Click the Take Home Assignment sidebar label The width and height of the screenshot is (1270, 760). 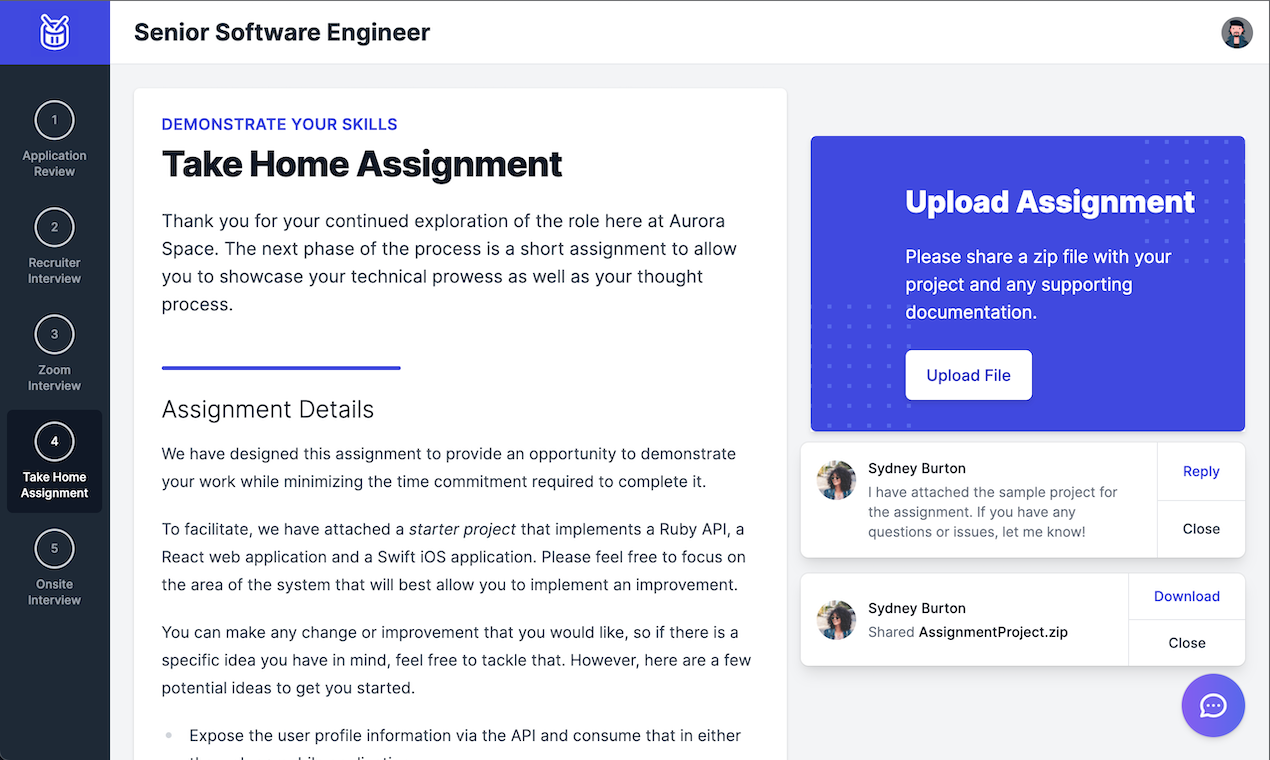(54, 485)
